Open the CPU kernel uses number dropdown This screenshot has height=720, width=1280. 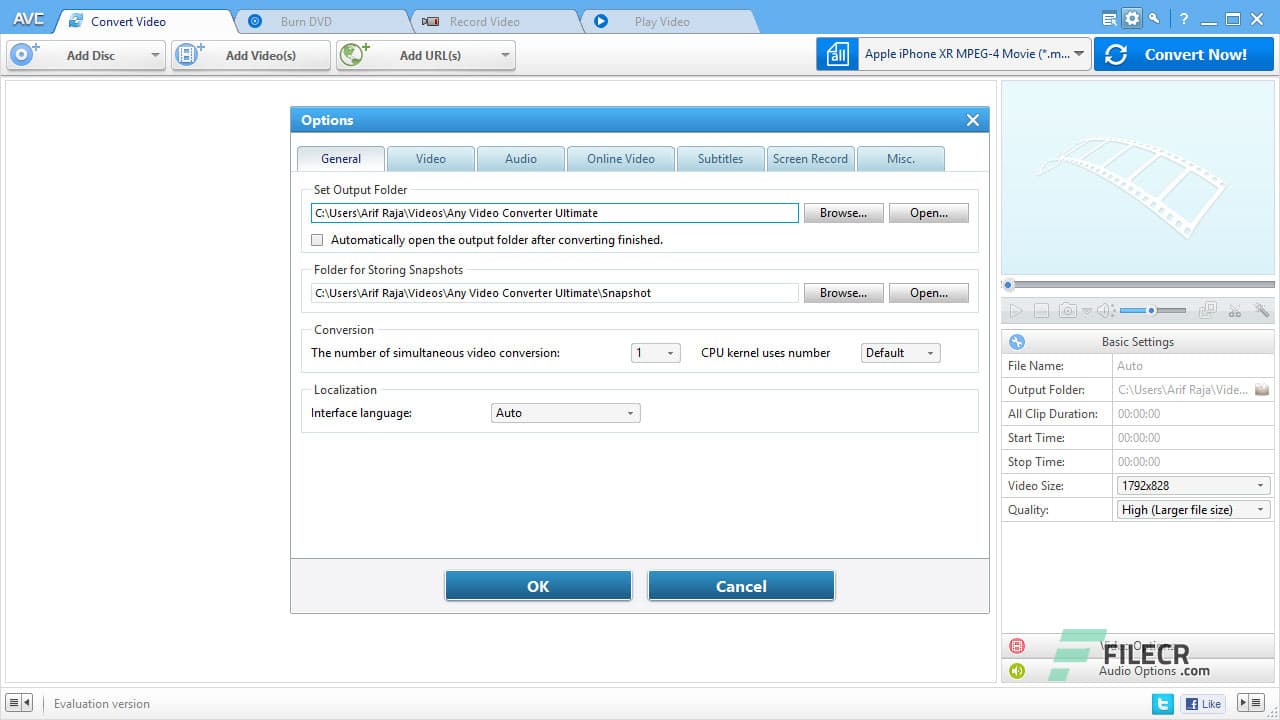click(x=900, y=353)
